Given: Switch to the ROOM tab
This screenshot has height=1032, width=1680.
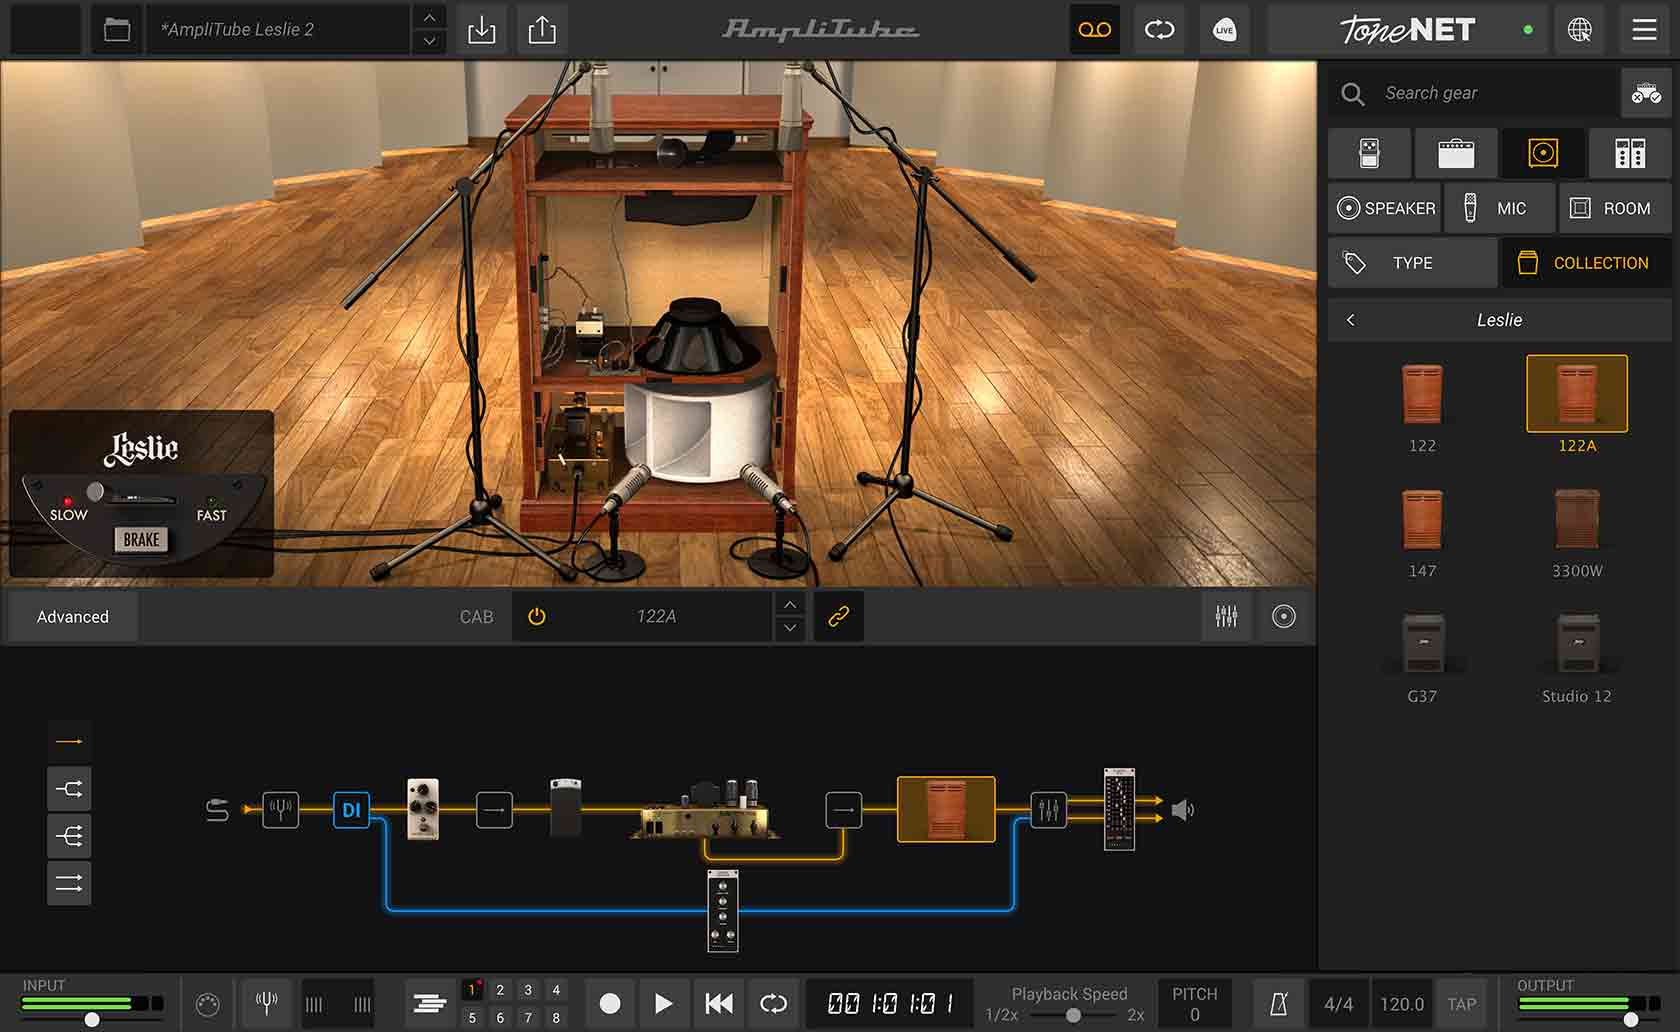Looking at the screenshot, I should pyautogui.click(x=1615, y=208).
